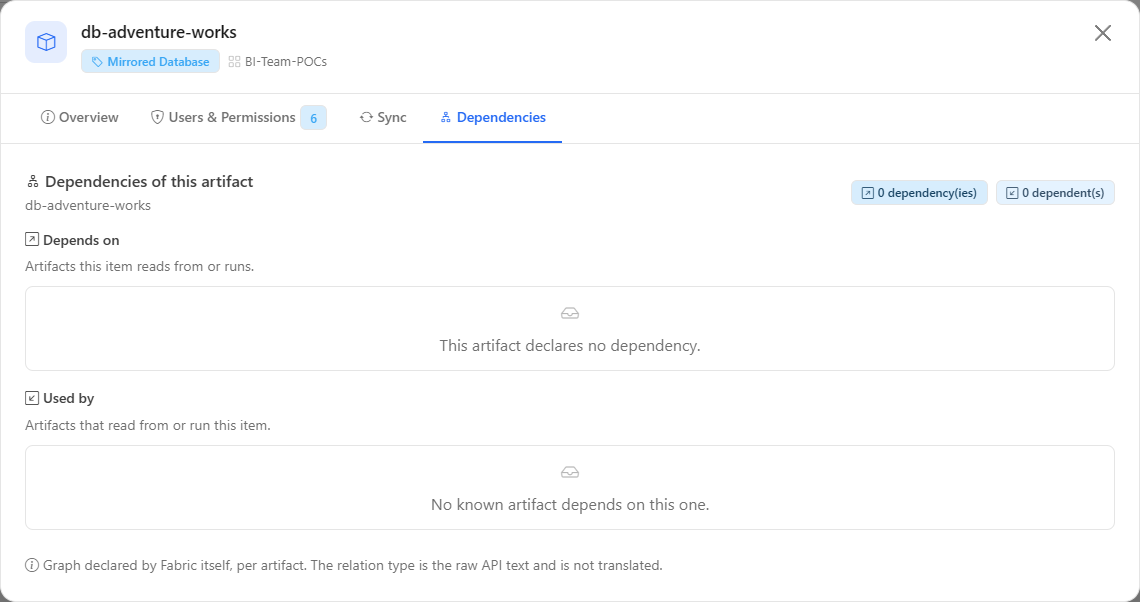Open the Overview tab
Image resolution: width=1140 pixels, height=602 pixels.
[79, 118]
